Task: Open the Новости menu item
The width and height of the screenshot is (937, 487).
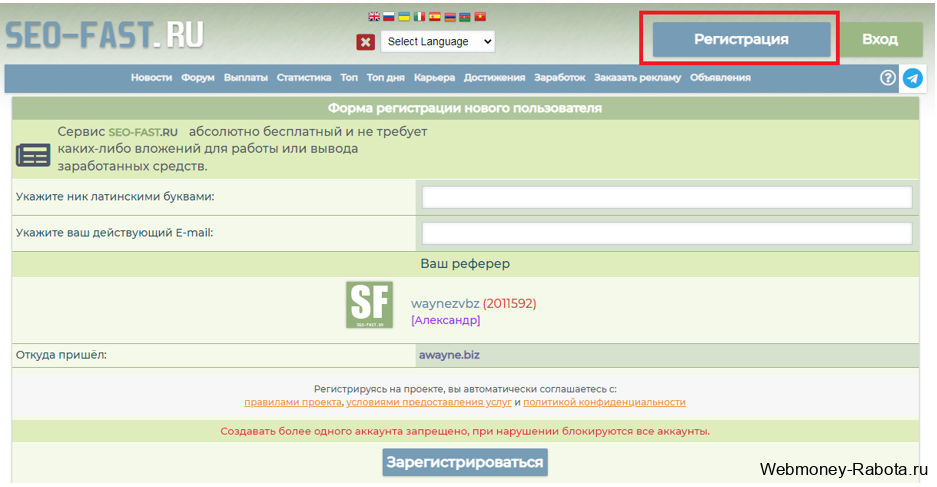Action: pyautogui.click(x=151, y=78)
